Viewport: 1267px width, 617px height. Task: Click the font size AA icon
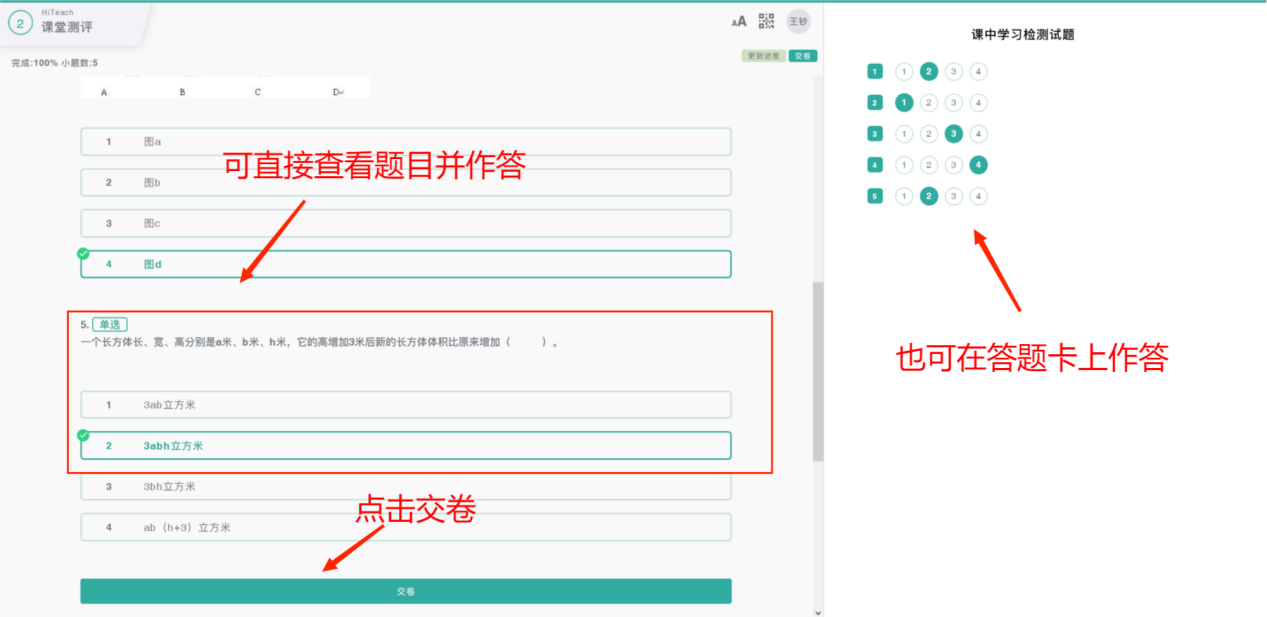[x=739, y=21]
